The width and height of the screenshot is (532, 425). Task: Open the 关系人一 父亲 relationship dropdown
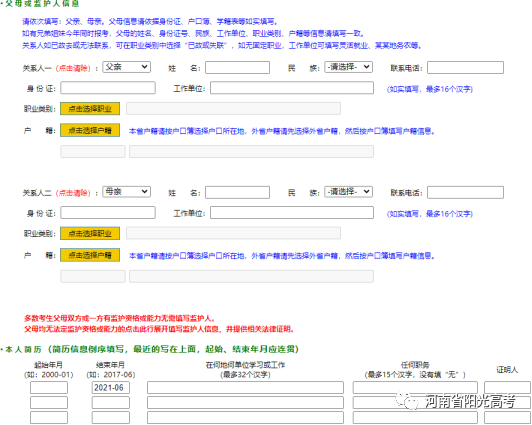pos(127,67)
